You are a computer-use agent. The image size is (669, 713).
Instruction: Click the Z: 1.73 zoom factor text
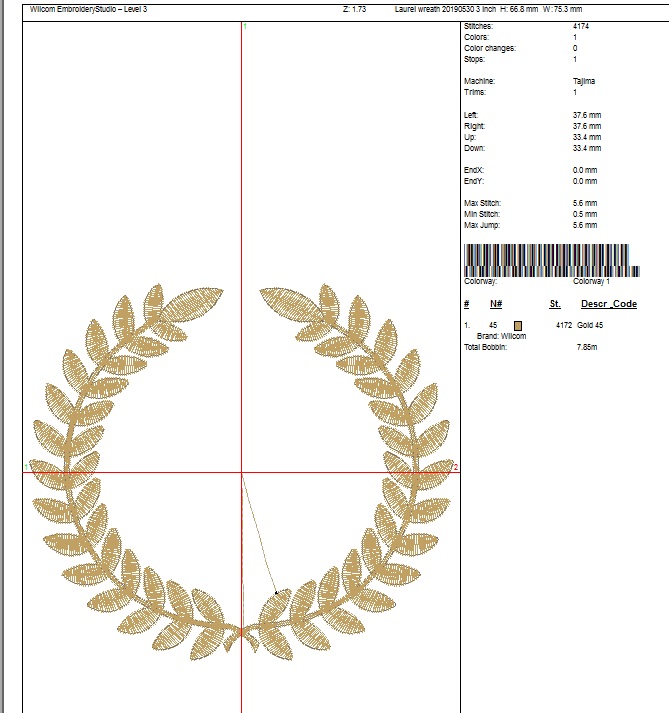(x=354, y=7)
